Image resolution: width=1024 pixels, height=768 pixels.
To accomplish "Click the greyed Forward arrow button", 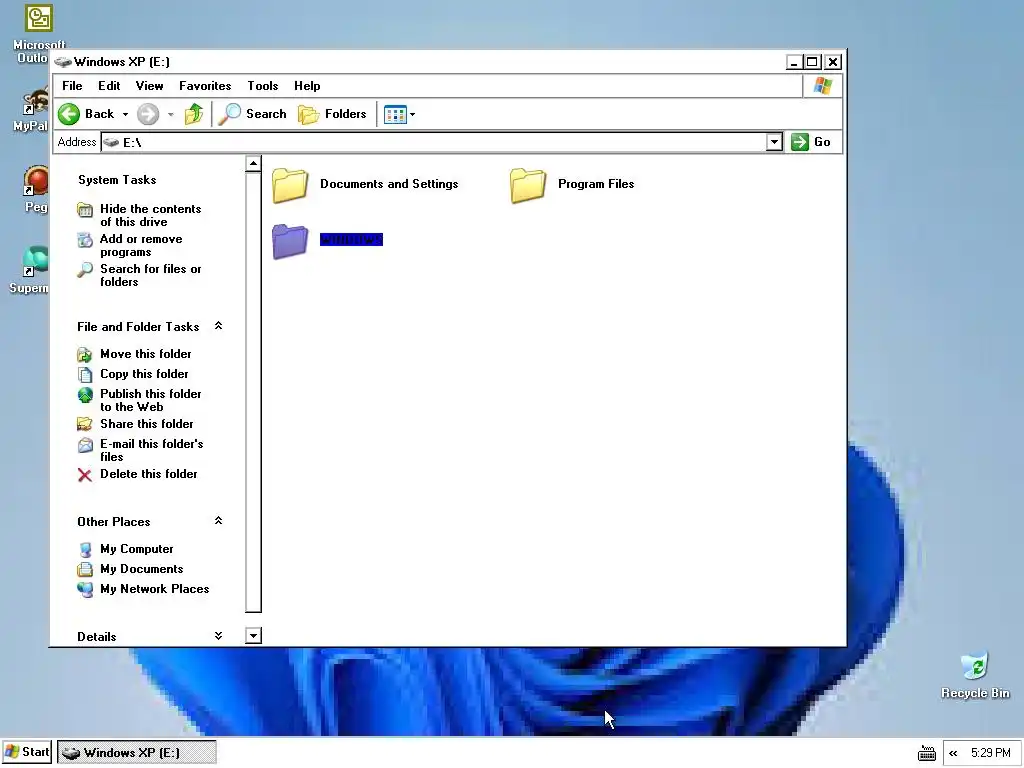I will [148, 114].
